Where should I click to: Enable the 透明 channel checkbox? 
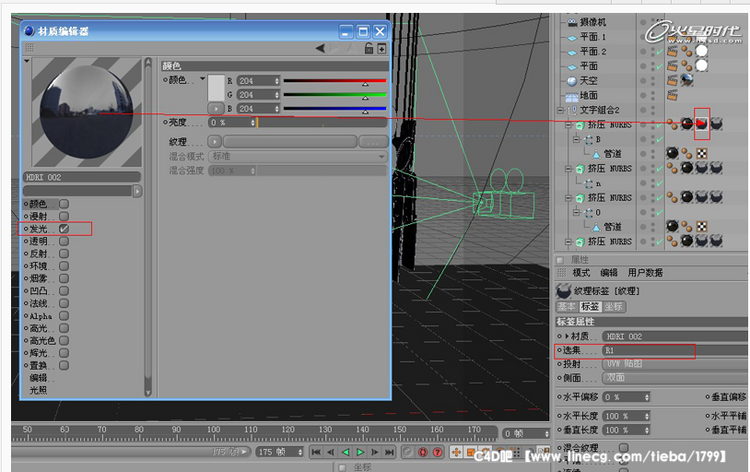coord(64,241)
